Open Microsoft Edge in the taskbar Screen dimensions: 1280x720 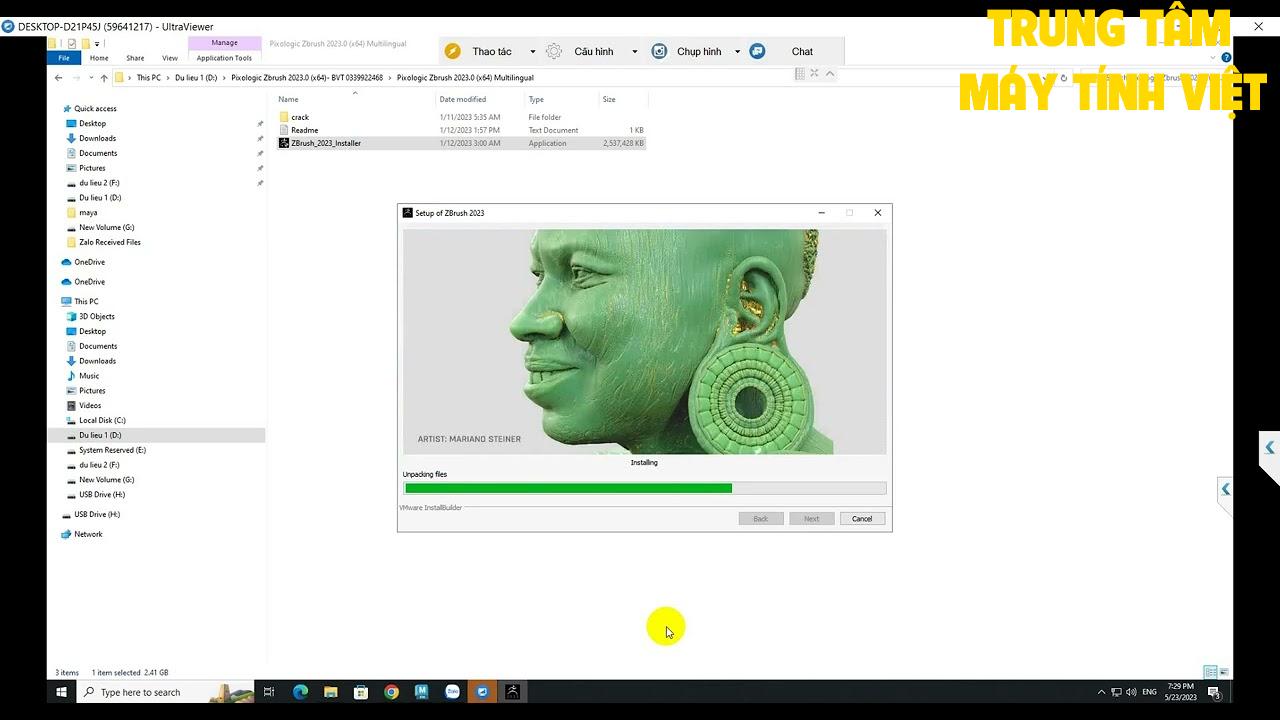pos(300,692)
